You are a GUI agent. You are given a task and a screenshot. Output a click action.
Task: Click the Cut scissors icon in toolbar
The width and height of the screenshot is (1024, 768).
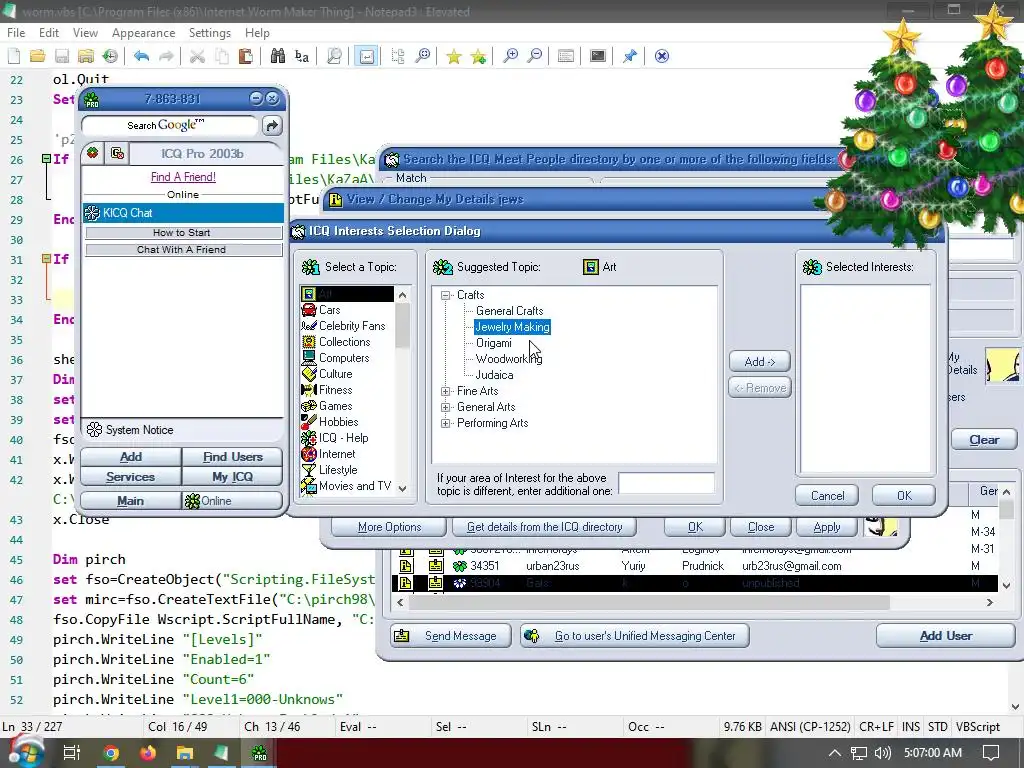(197, 56)
